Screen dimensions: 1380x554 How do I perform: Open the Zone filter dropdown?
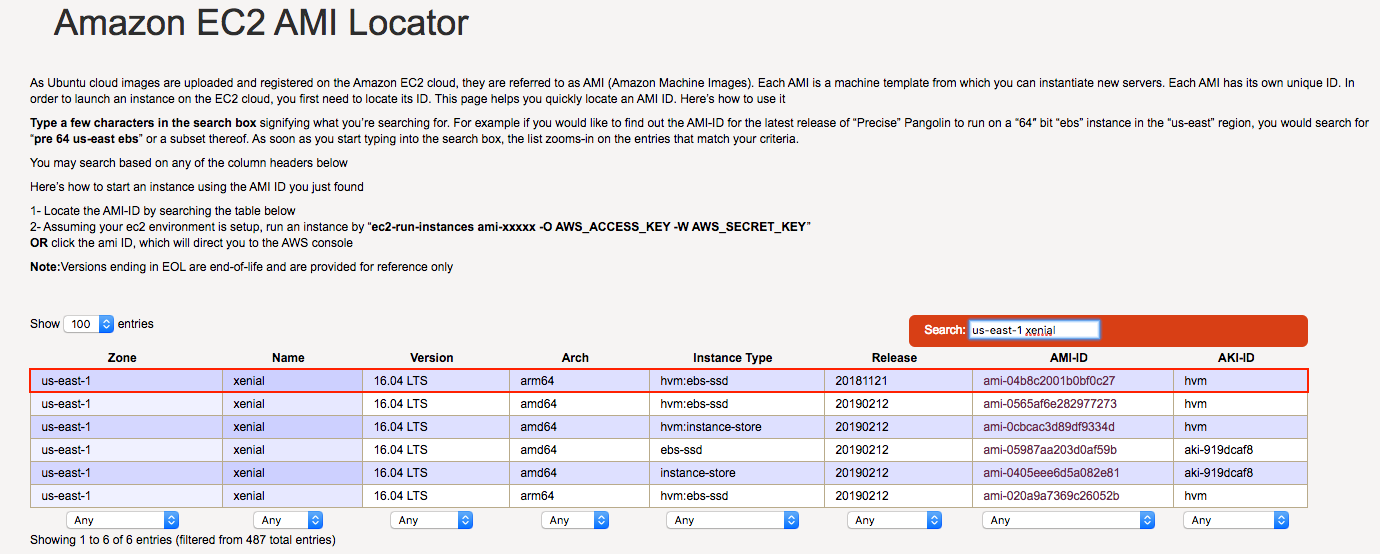(122, 520)
